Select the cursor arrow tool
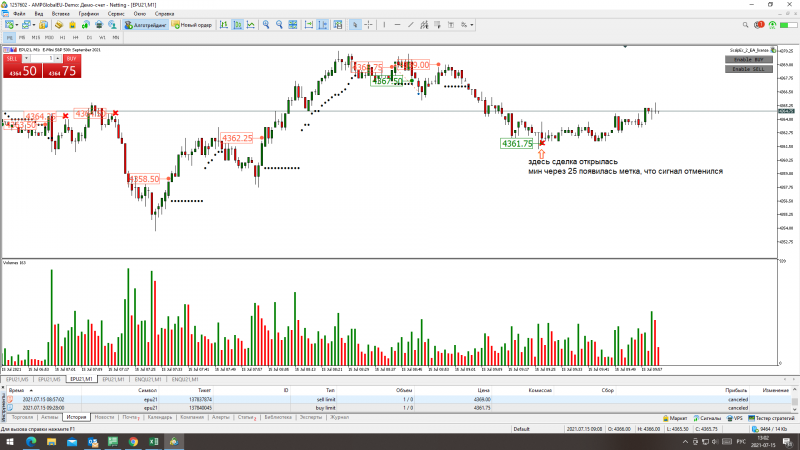 355,24
